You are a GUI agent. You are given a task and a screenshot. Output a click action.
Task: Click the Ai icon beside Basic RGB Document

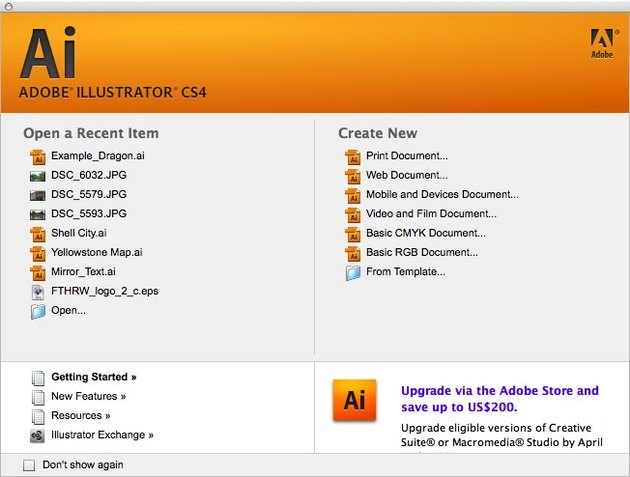point(353,253)
